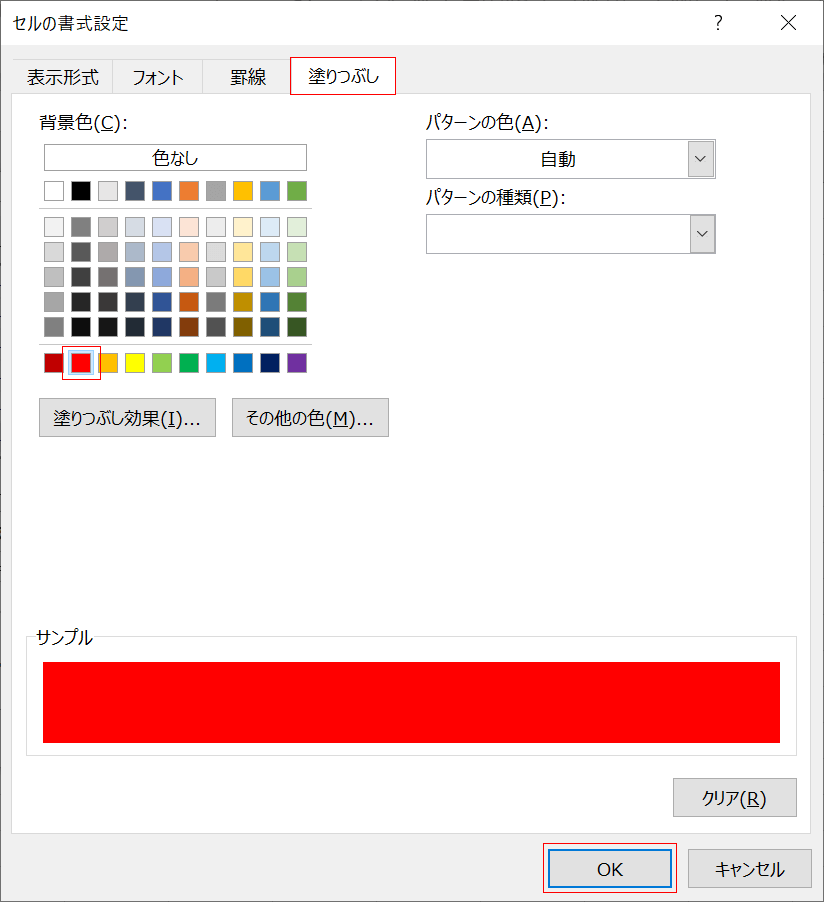Click the 色なし button
Screen dimensions: 824x902
[x=175, y=157]
